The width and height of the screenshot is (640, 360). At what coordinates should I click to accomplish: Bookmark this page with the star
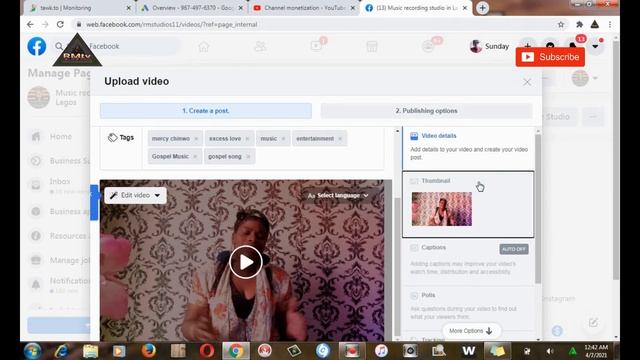(561, 24)
